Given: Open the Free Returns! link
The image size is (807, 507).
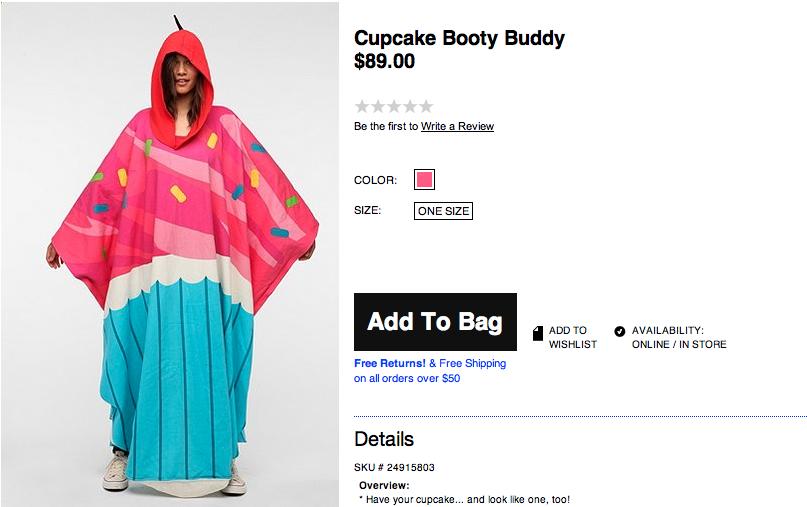Looking at the screenshot, I should (x=390, y=364).
